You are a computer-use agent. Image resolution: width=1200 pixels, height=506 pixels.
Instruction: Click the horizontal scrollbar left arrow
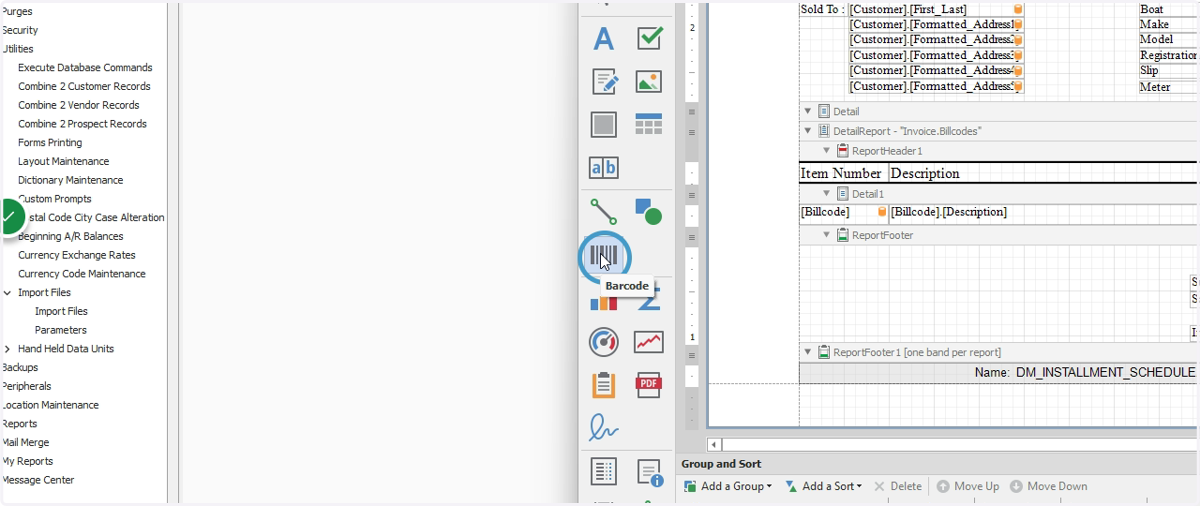pos(714,444)
